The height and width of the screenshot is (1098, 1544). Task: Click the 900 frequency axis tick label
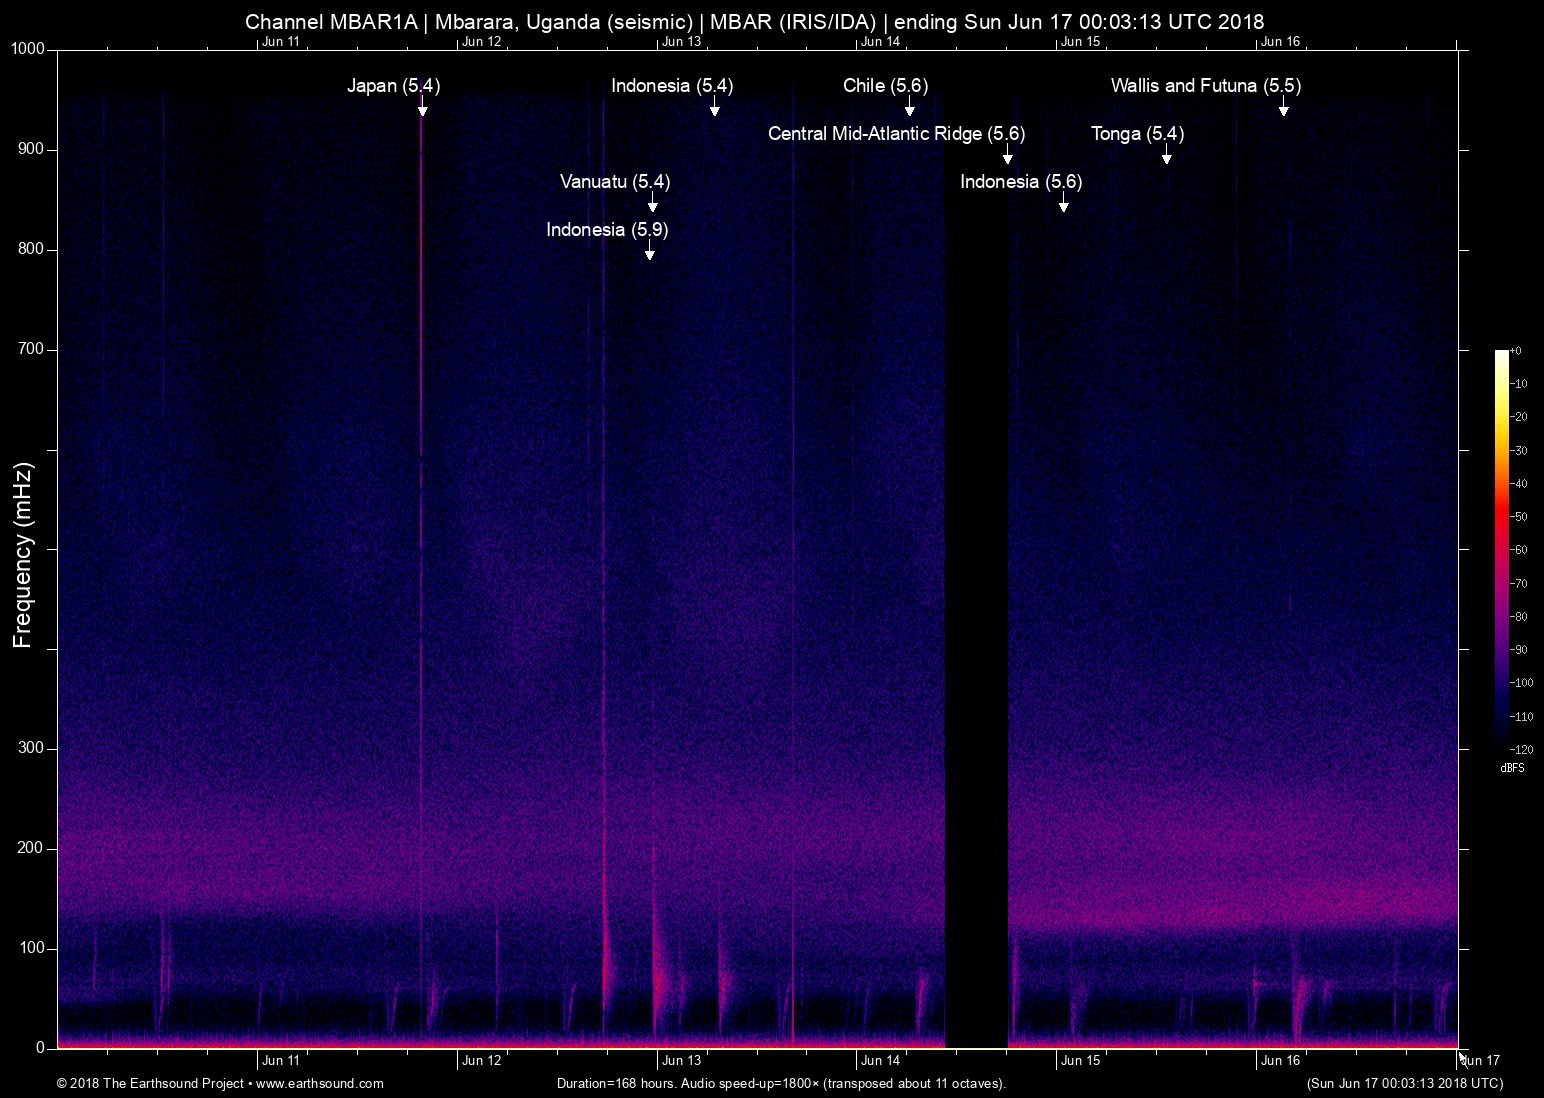pyautogui.click(x=32, y=149)
